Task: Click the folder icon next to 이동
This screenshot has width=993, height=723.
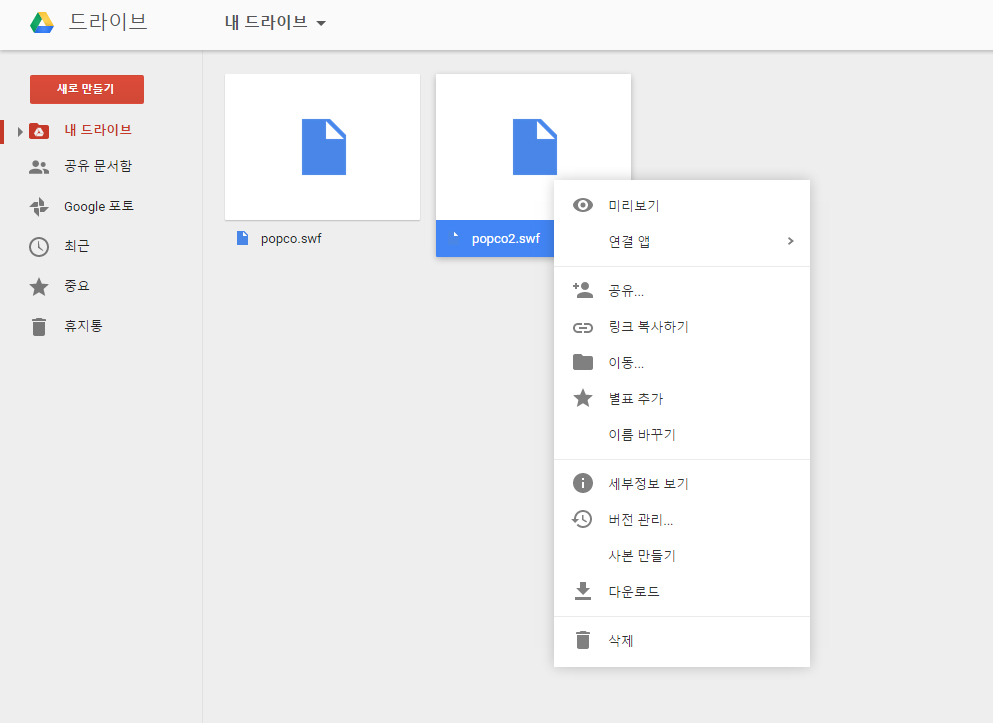Action: (582, 362)
